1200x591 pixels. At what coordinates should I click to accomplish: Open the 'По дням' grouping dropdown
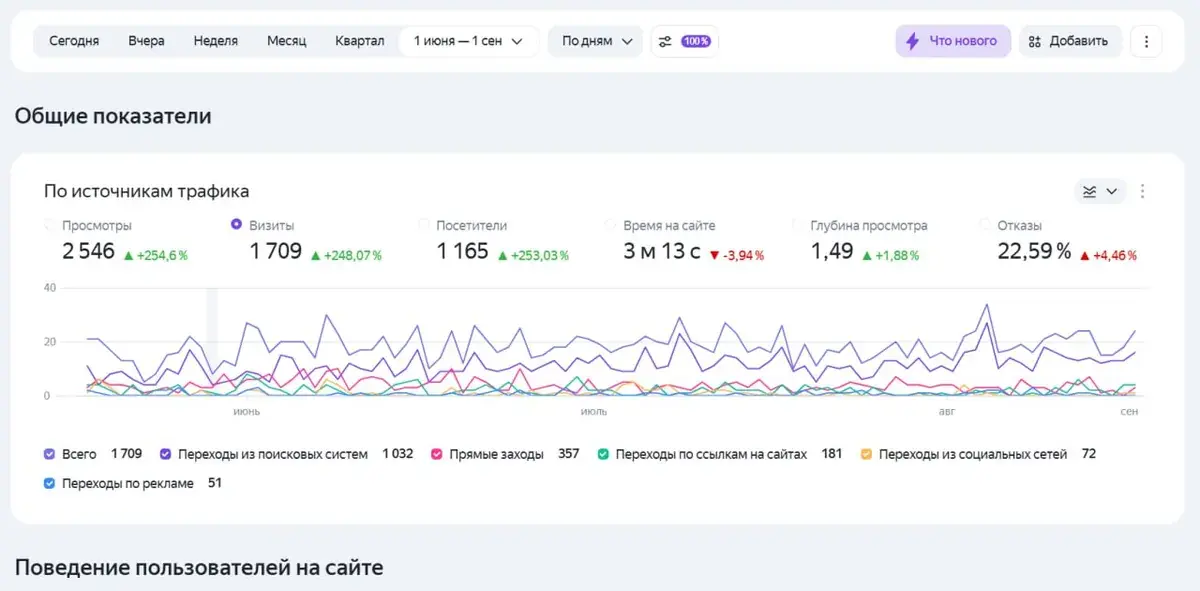click(596, 41)
